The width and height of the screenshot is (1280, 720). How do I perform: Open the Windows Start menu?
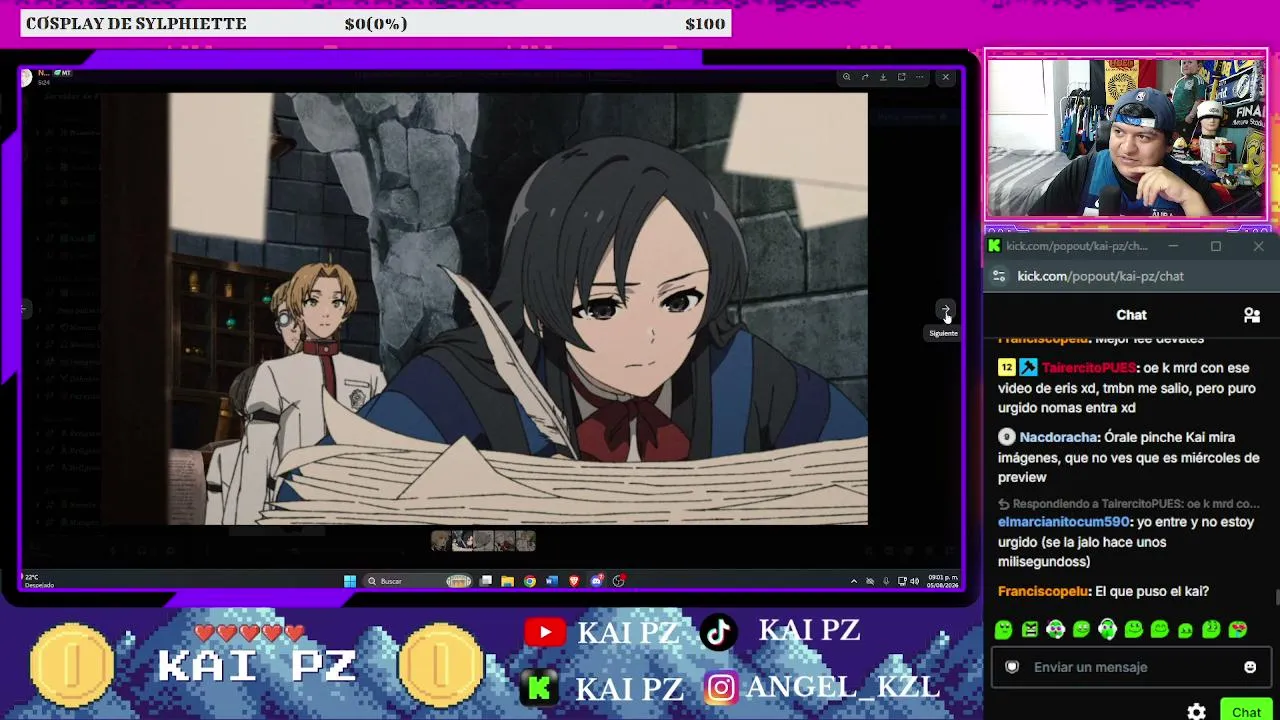(x=350, y=581)
